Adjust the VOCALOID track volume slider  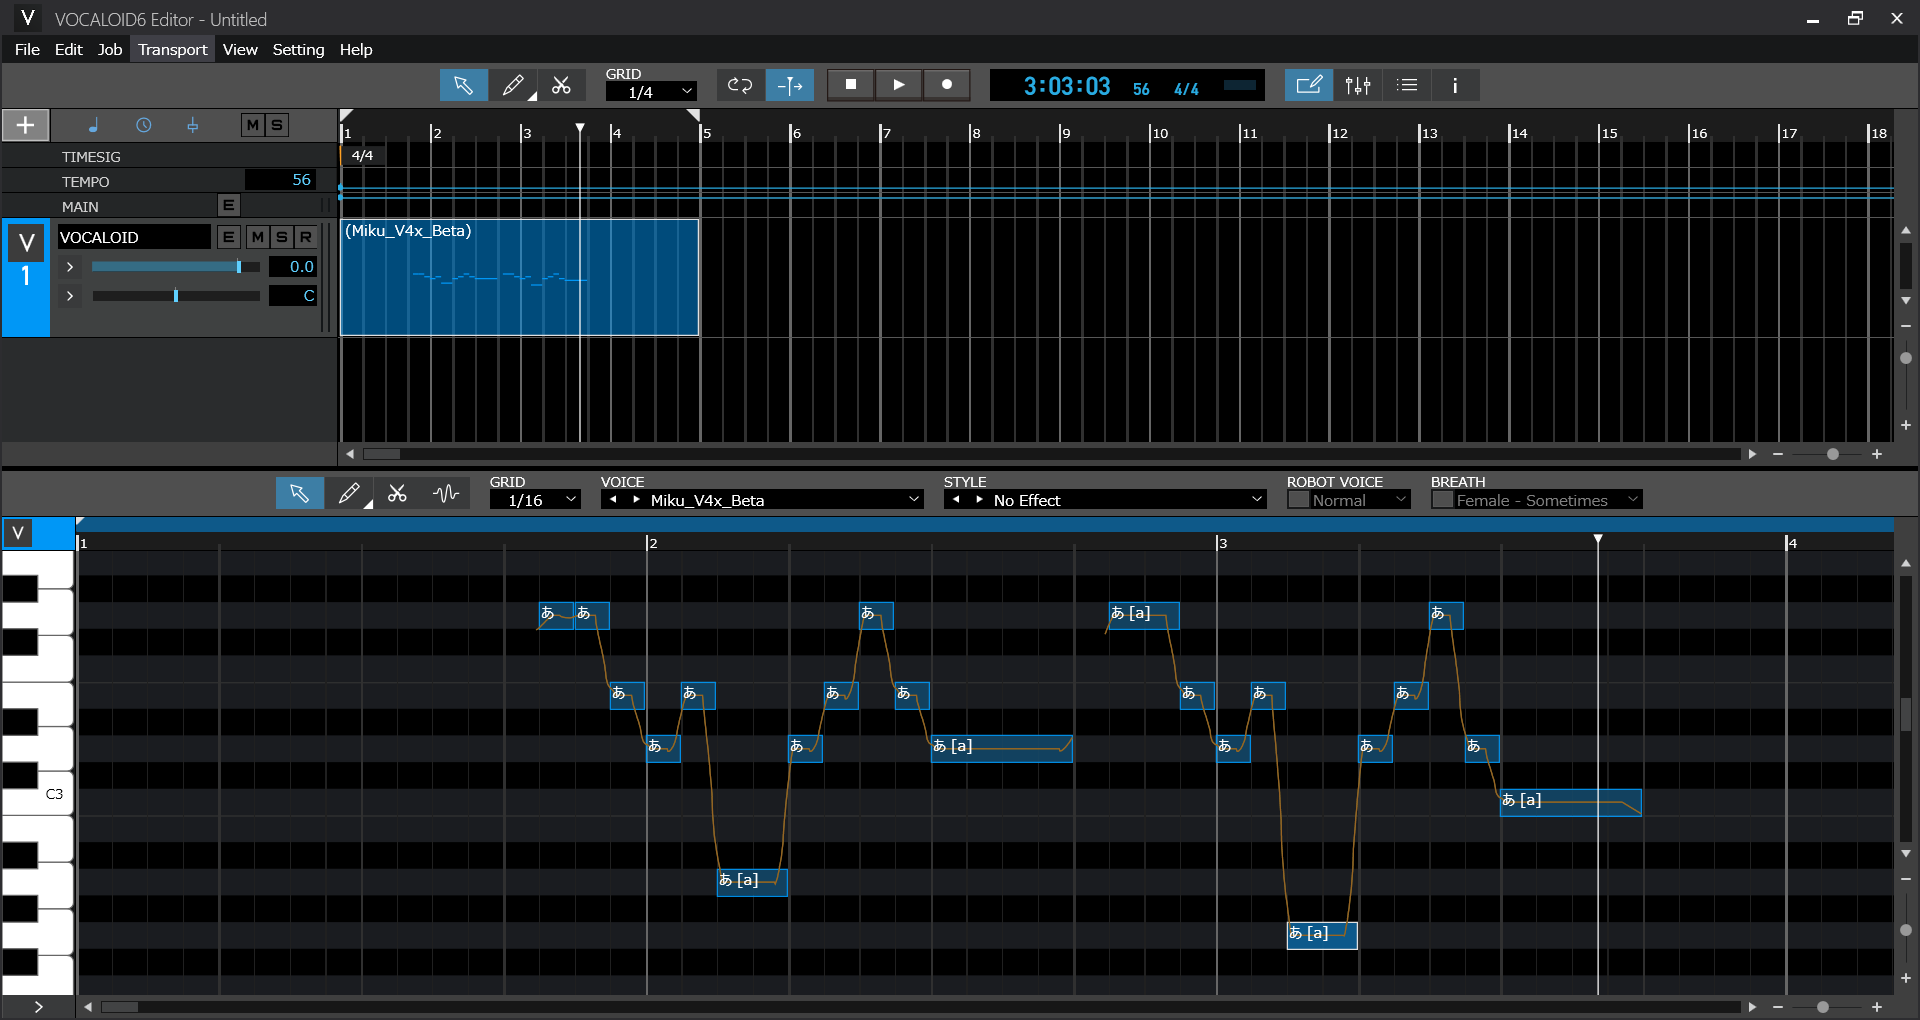[x=176, y=267]
